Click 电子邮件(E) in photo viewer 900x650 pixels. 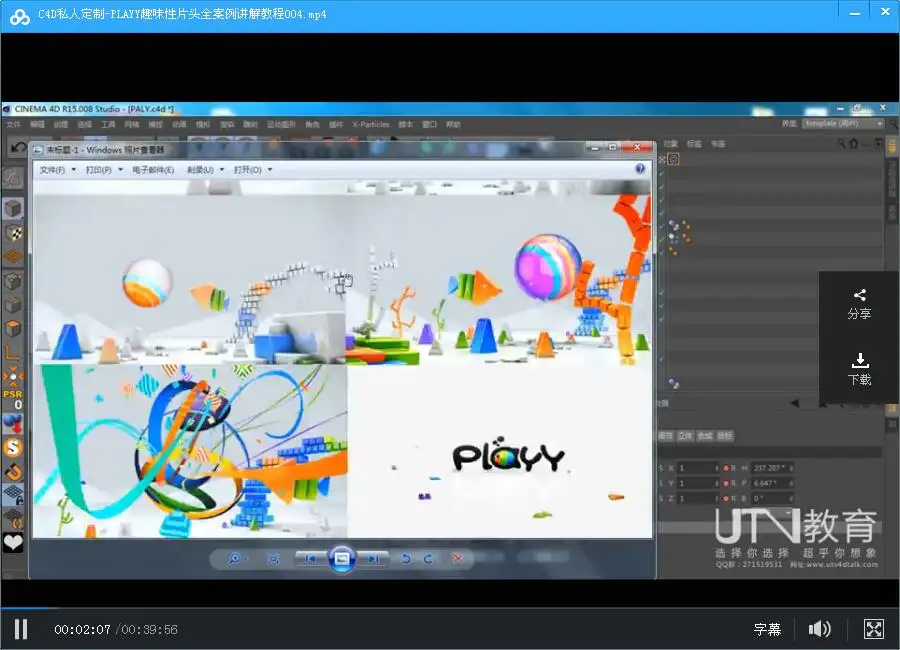point(153,169)
